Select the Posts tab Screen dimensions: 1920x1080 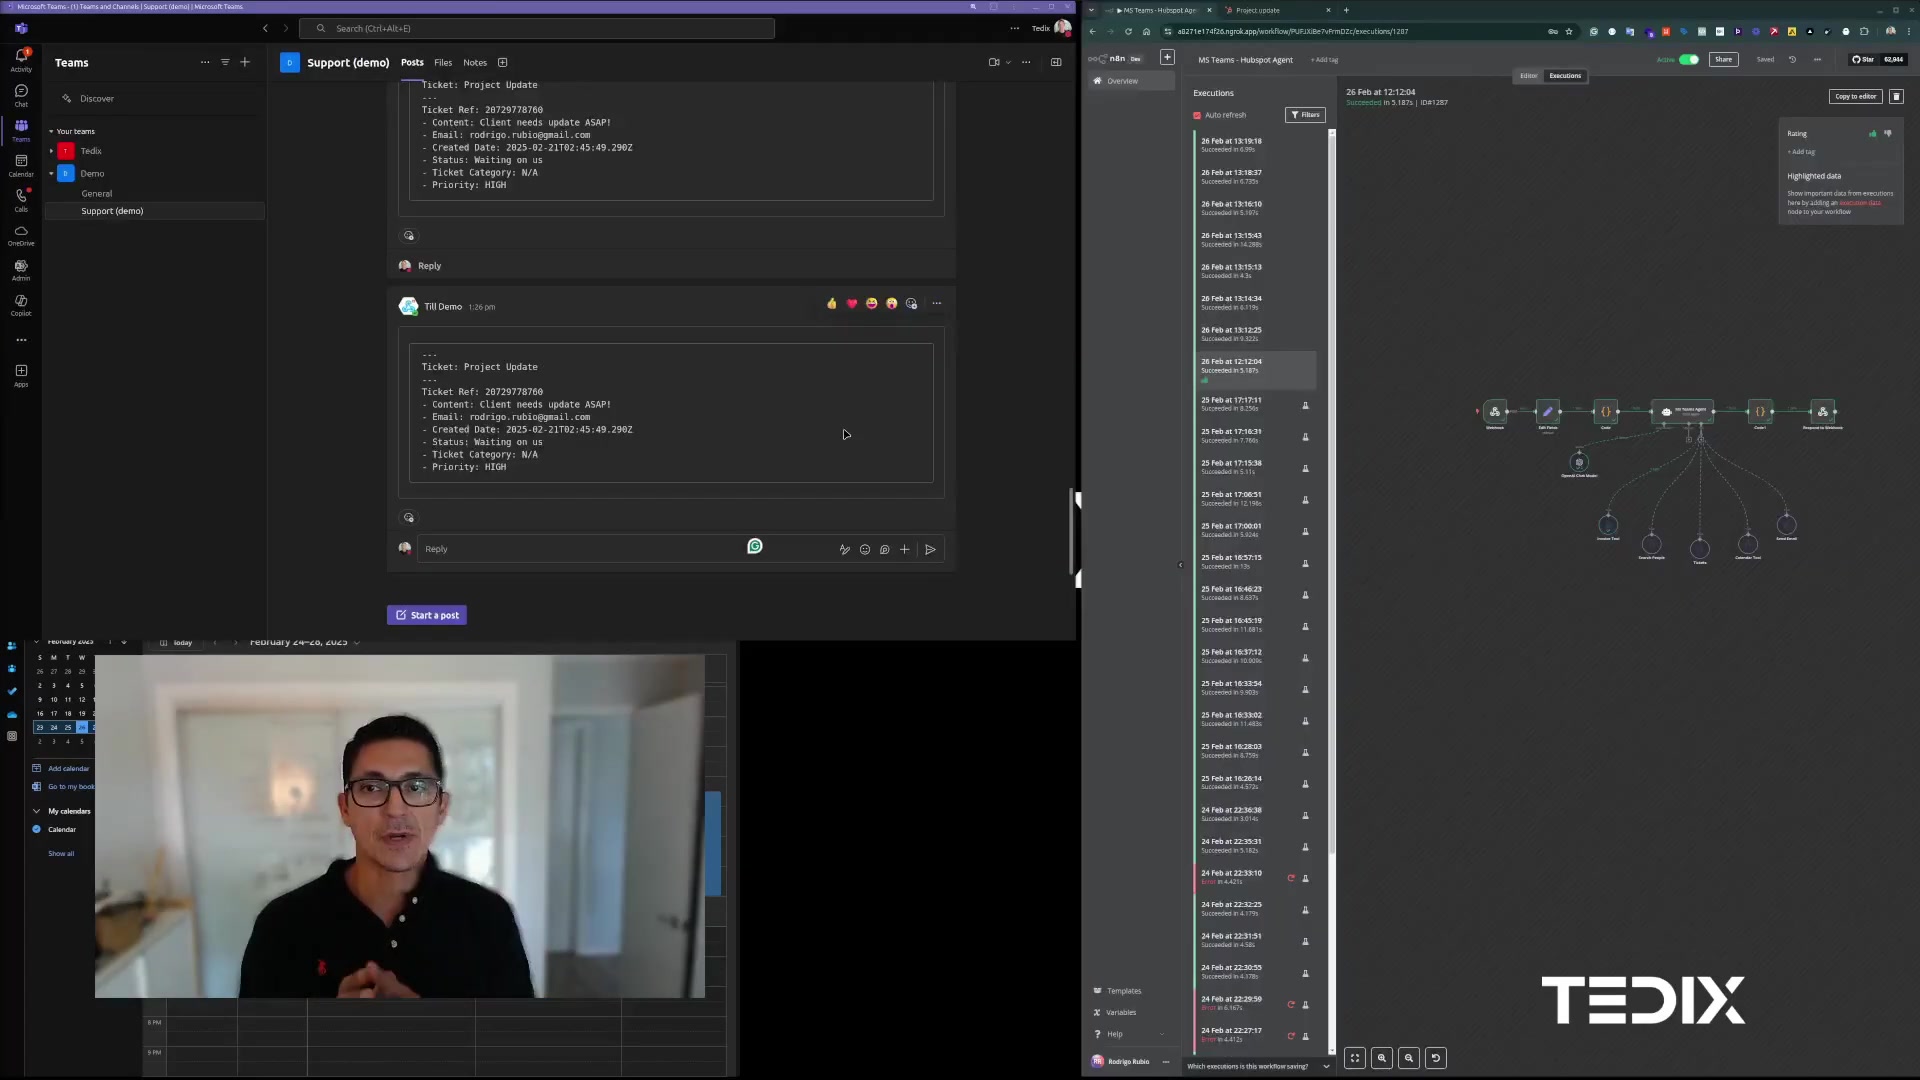coord(412,62)
